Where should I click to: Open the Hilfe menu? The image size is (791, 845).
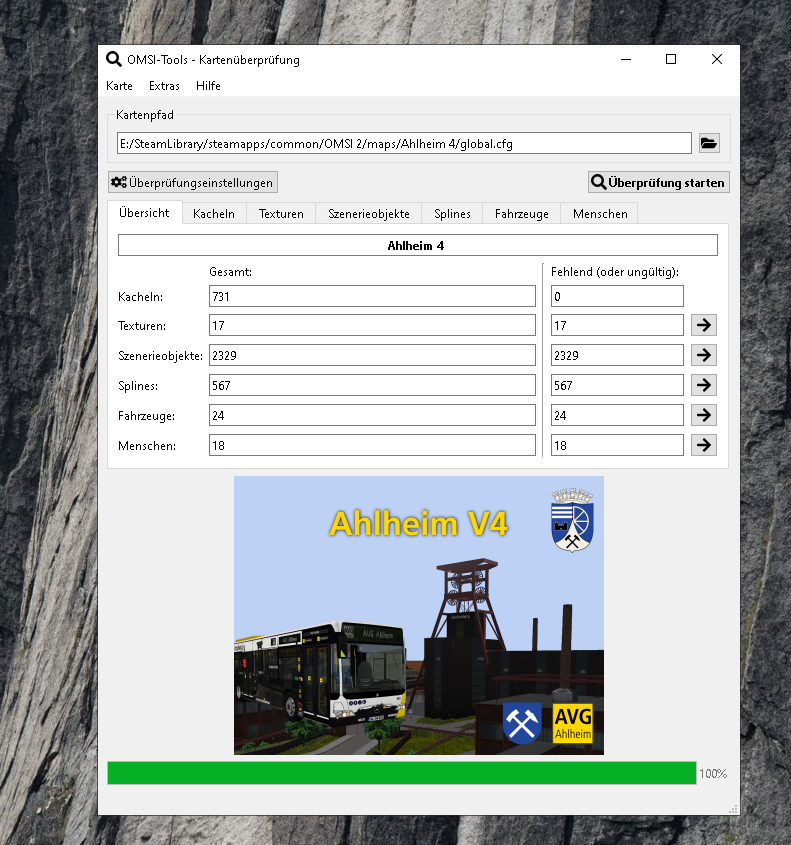[x=208, y=86]
